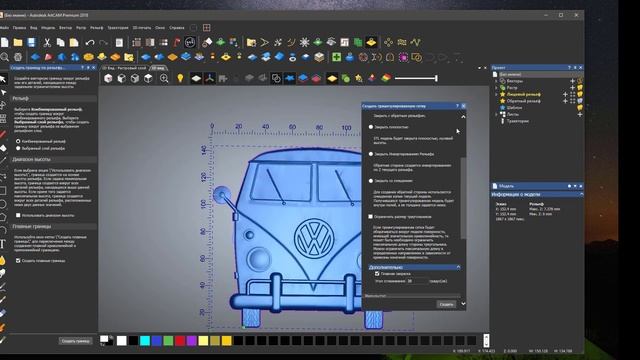Click the paste clipboard icon
640x360 pixels.
[74, 42]
